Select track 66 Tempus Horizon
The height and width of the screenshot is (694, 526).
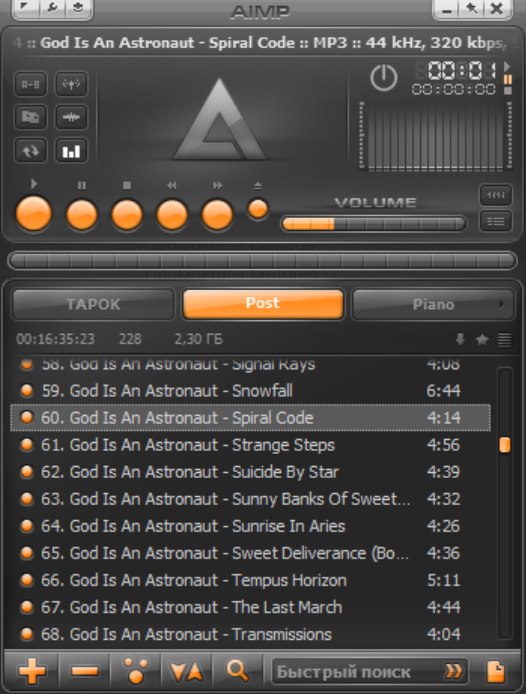(251, 580)
